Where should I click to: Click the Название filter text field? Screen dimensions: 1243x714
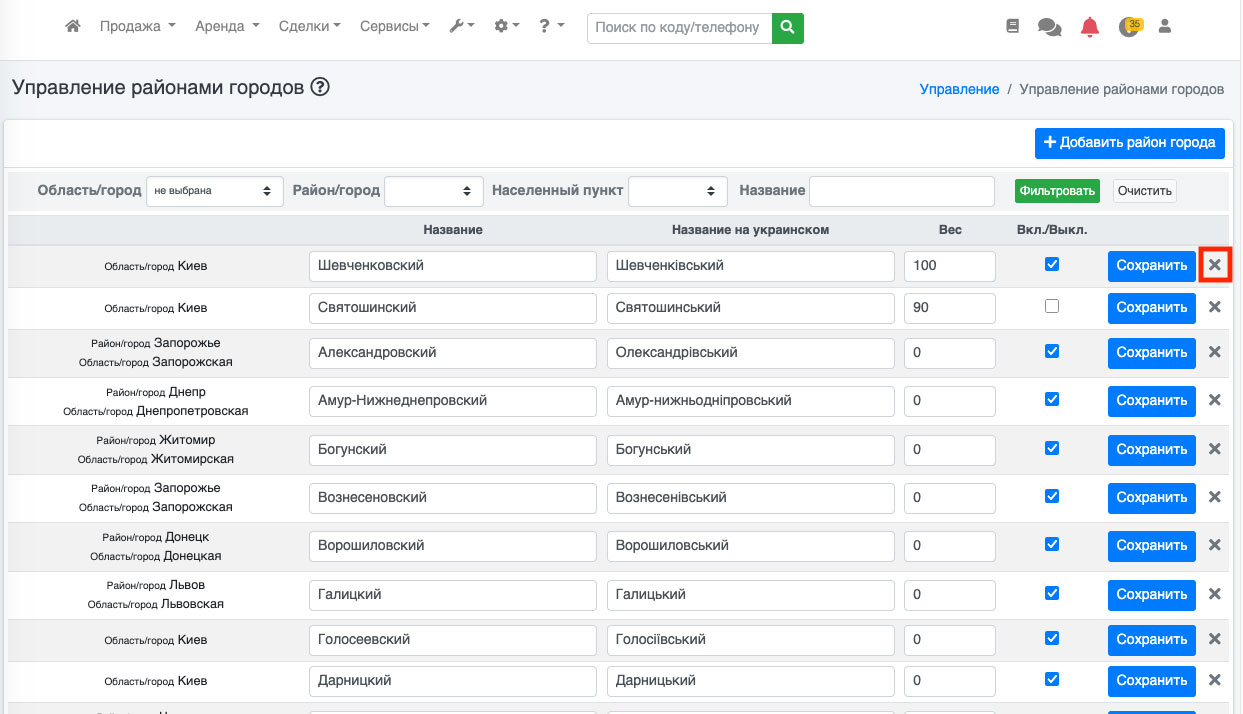point(901,191)
